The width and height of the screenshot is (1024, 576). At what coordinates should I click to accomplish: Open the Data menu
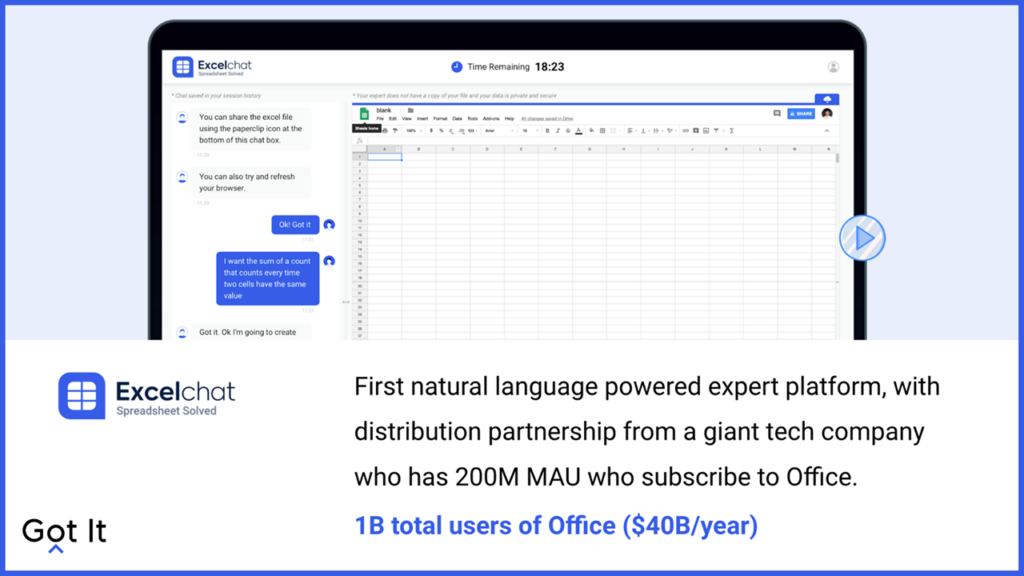(457, 119)
